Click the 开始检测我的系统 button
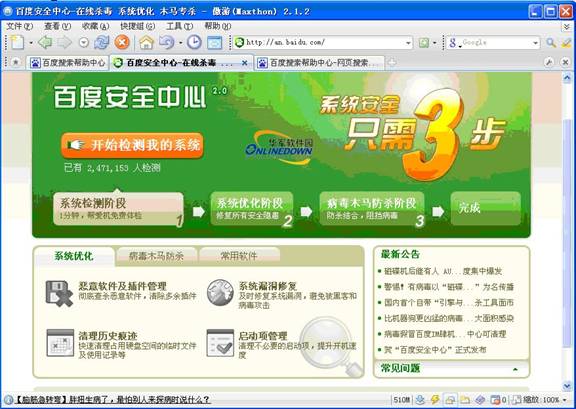The height and width of the screenshot is (409, 576). coord(132,146)
